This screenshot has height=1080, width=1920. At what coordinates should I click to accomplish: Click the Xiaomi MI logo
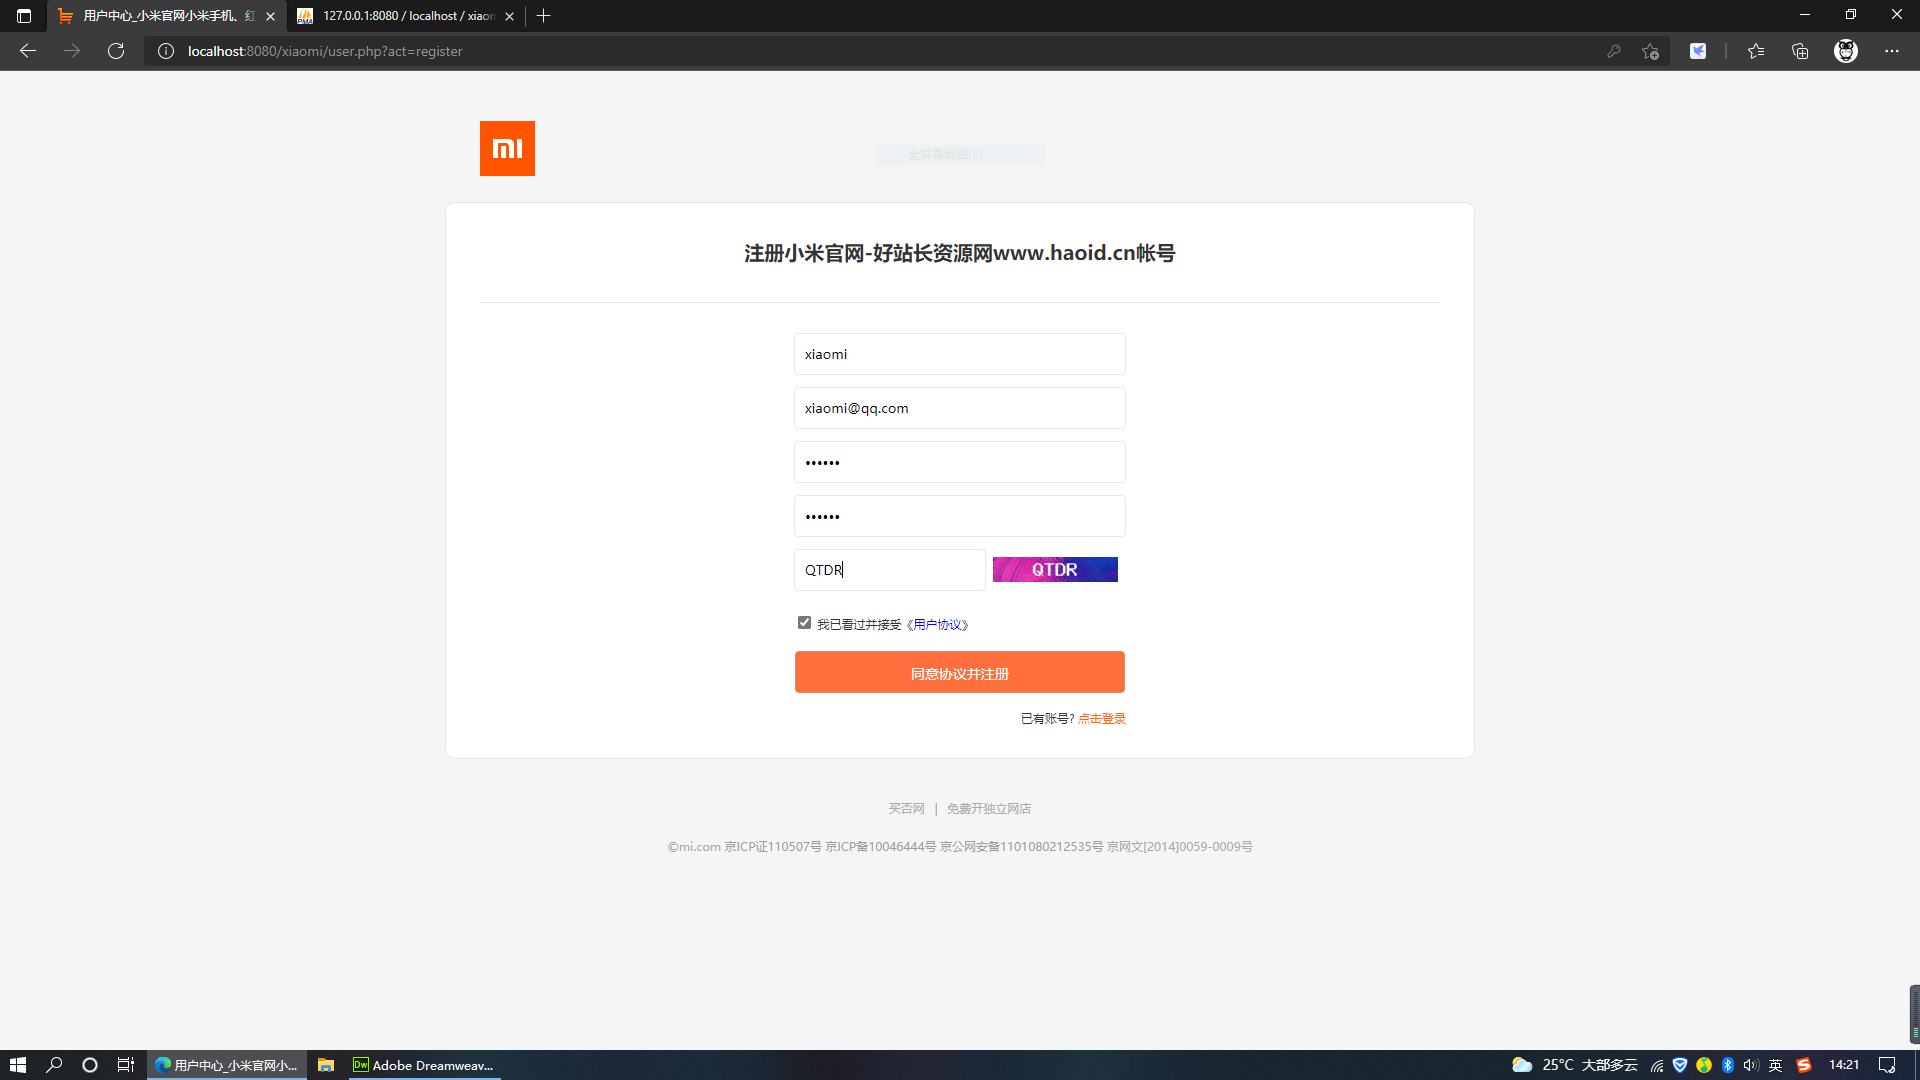coord(507,148)
